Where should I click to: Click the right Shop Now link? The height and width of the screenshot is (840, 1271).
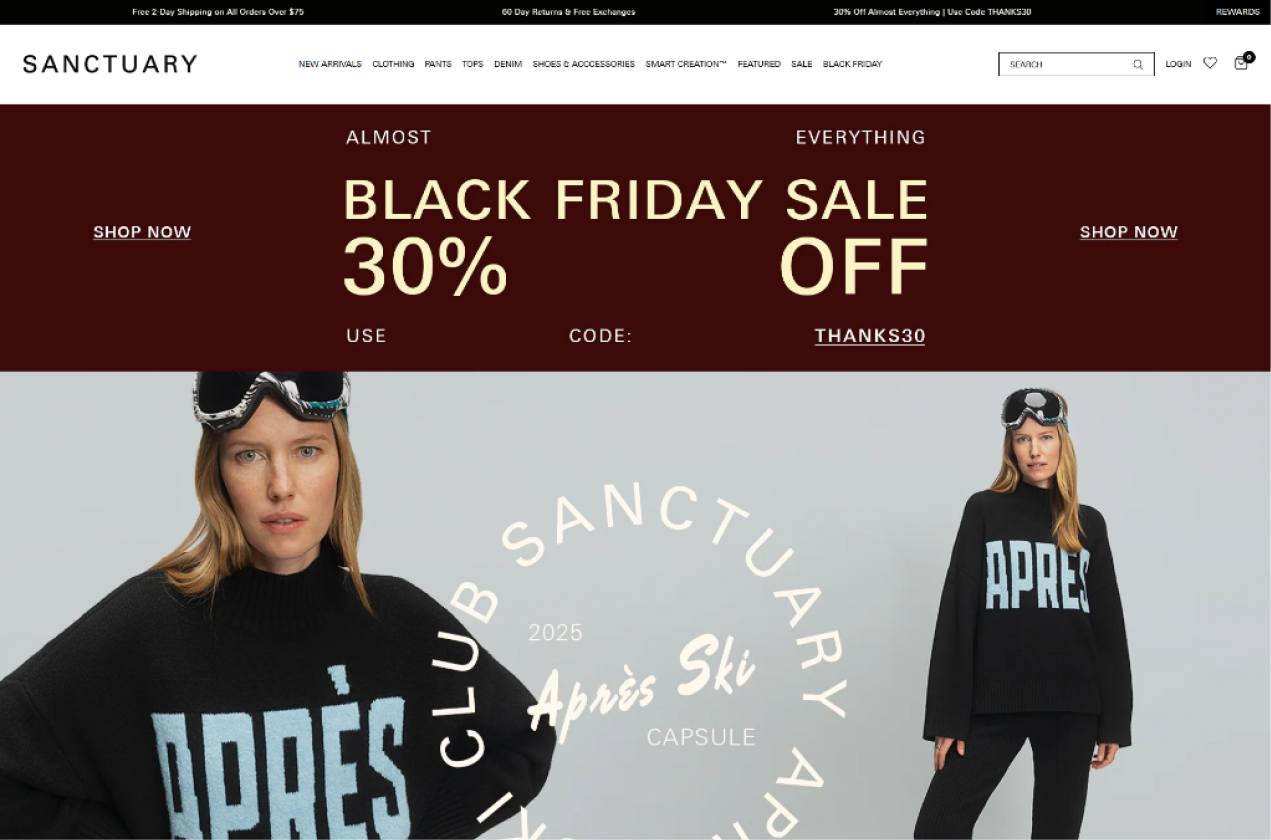click(x=1129, y=232)
